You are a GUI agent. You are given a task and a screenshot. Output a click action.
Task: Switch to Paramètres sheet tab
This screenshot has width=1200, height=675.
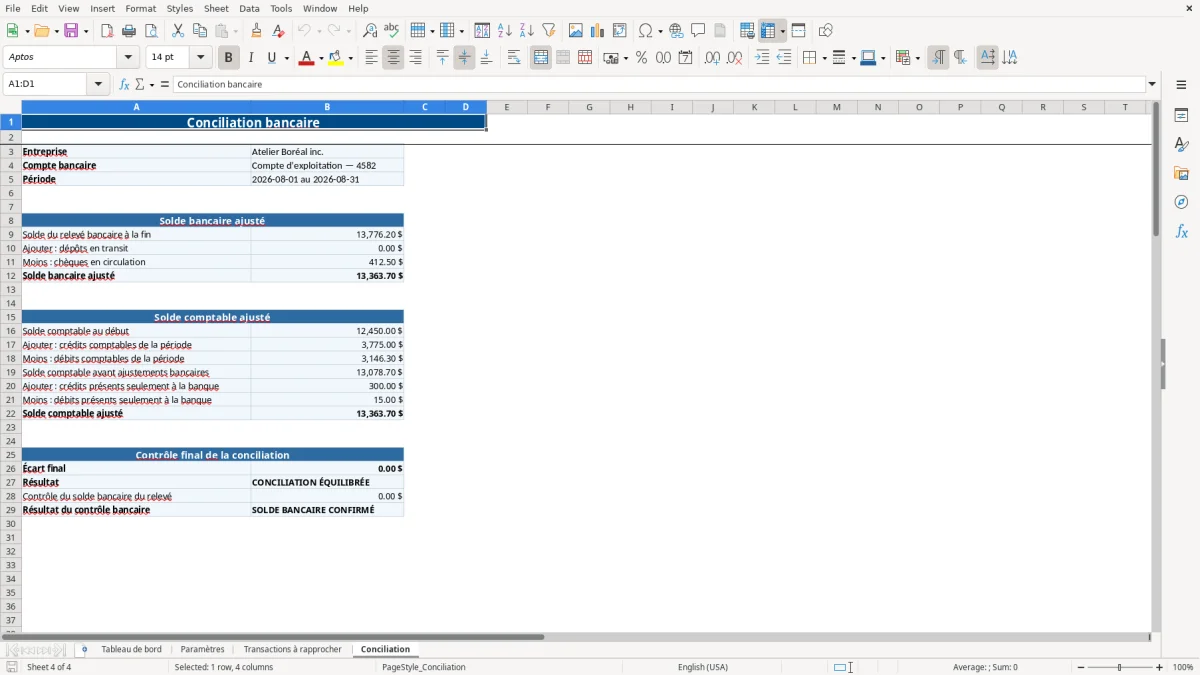(202, 650)
